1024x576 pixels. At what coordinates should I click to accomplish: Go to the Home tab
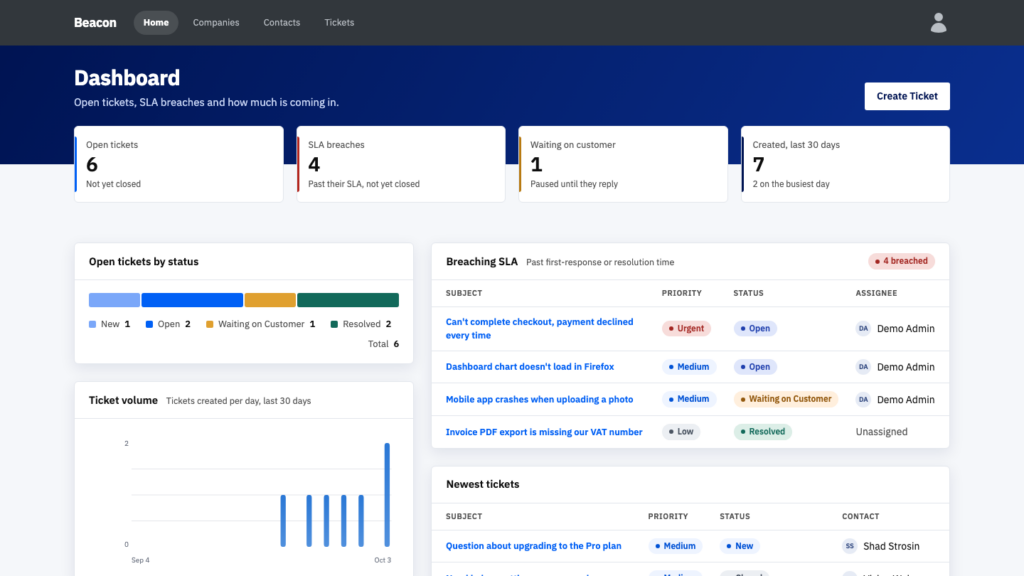click(x=155, y=23)
